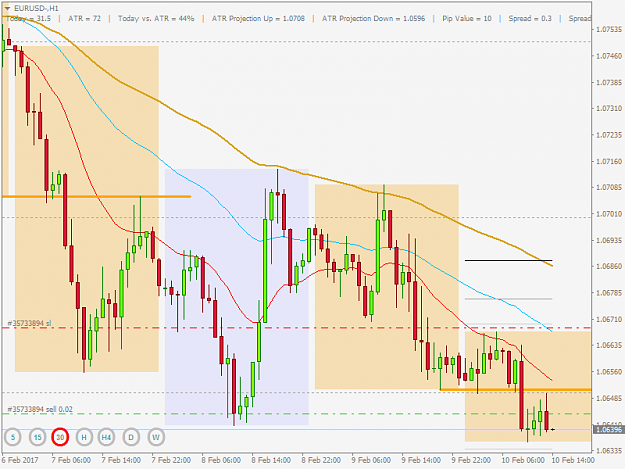Viewport: 625px width, 469px height.
Task: Click the 1.07535 price scale label
Action: pos(609,30)
